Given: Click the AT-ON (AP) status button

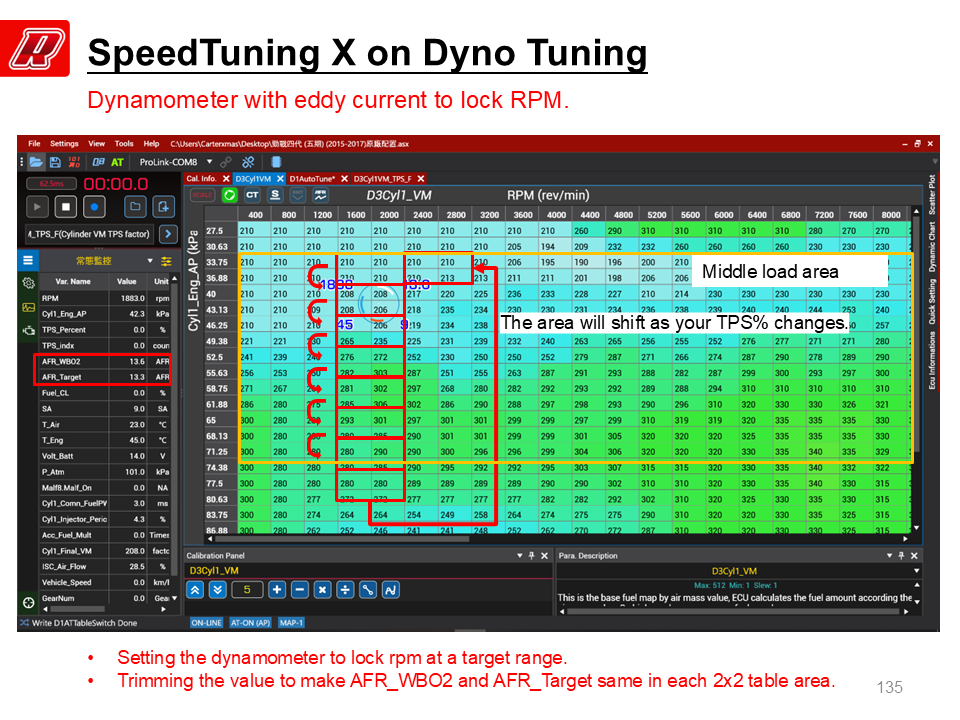Looking at the screenshot, I should click(x=250, y=623).
